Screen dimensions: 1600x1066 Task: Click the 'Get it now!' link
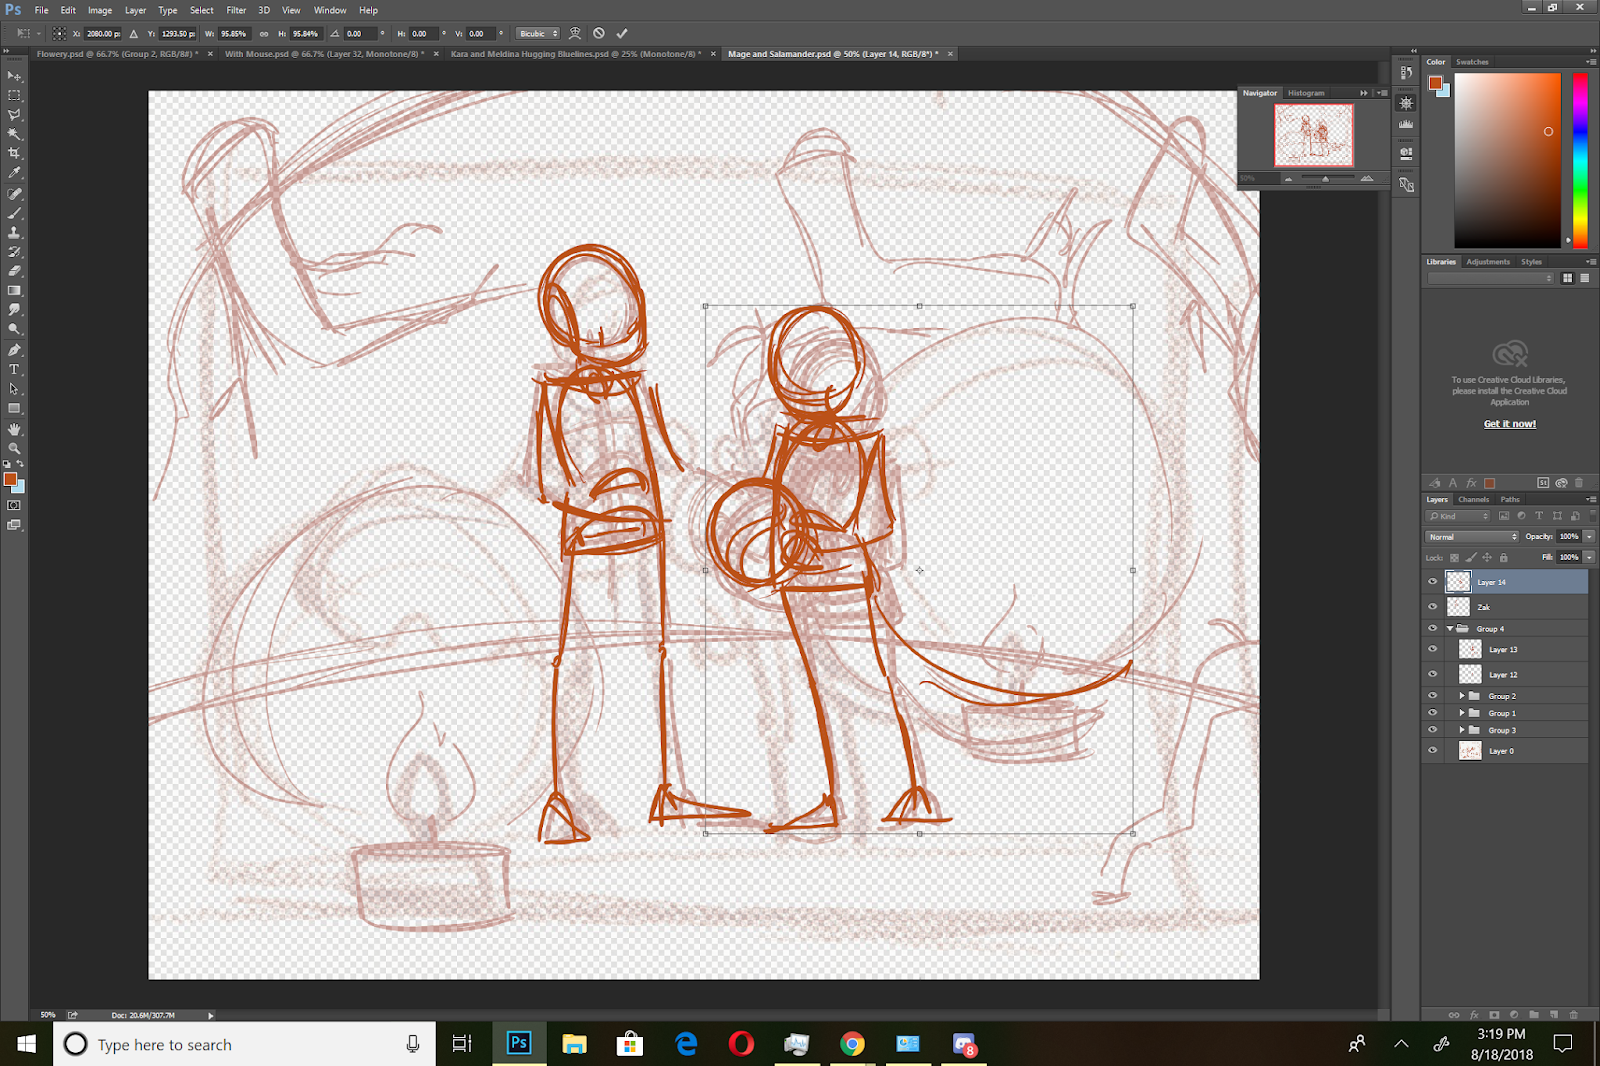[1509, 424]
